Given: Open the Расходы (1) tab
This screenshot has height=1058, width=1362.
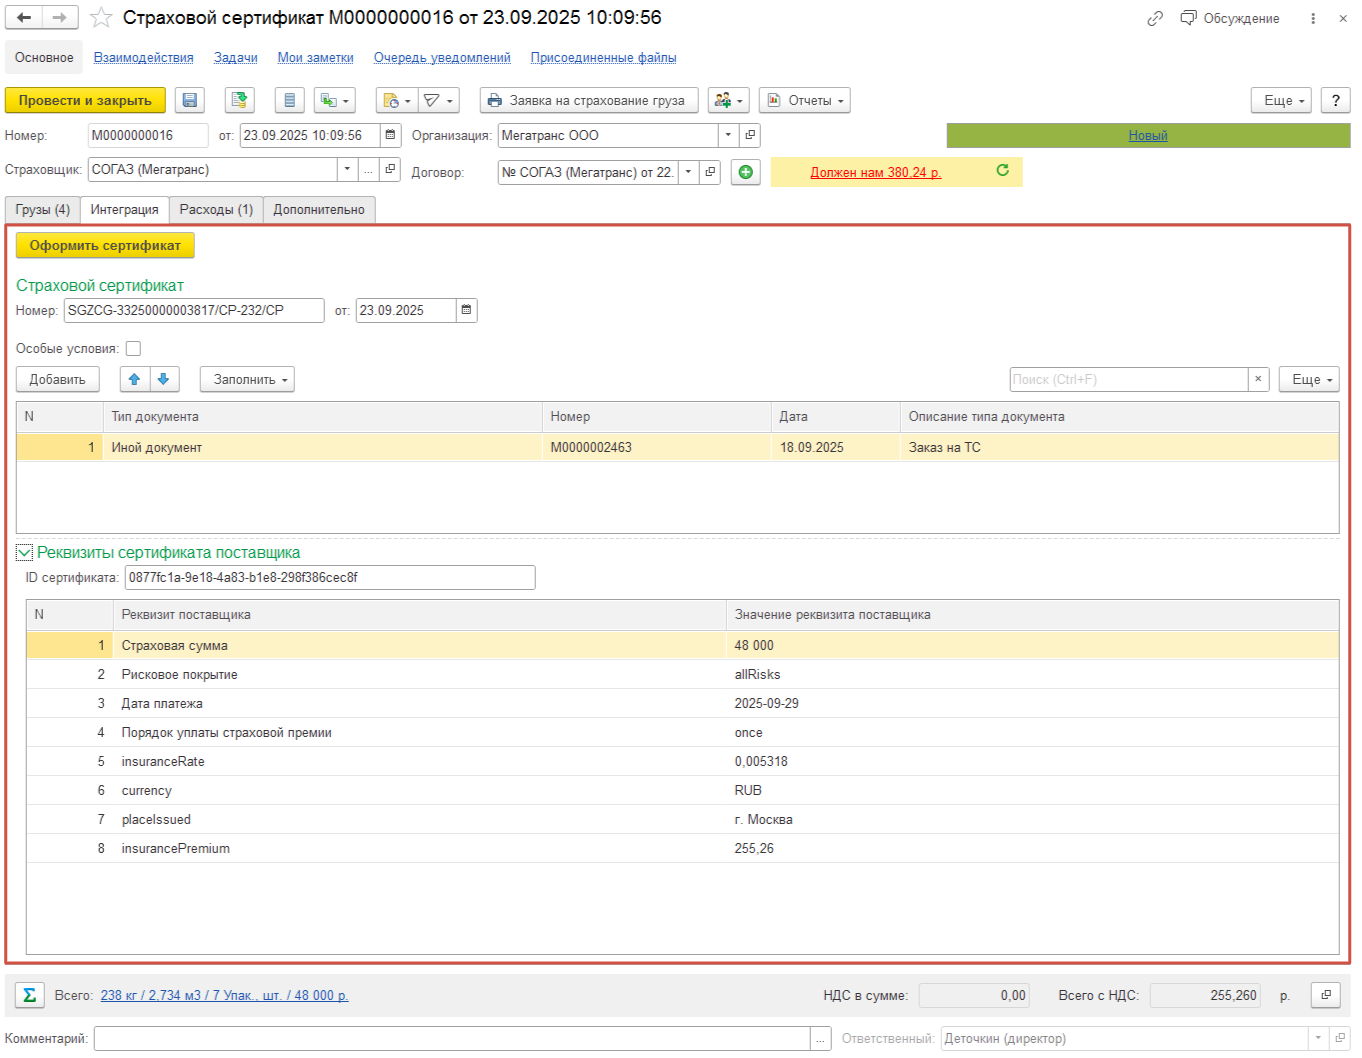Looking at the screenshot, I should 216,209.
